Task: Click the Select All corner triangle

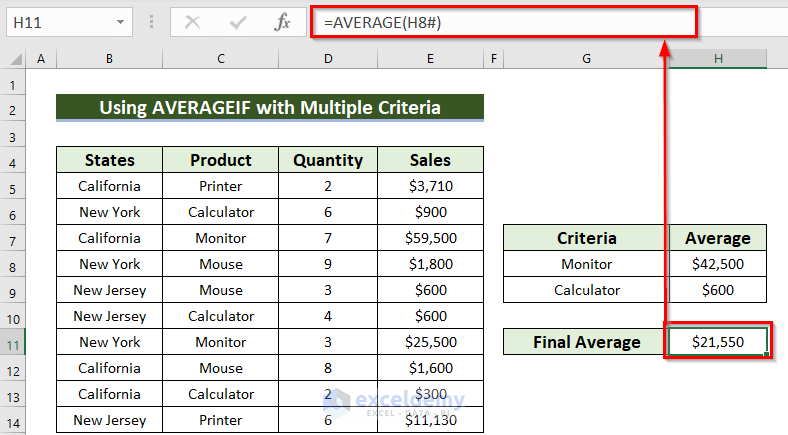Action: [14, 60]
